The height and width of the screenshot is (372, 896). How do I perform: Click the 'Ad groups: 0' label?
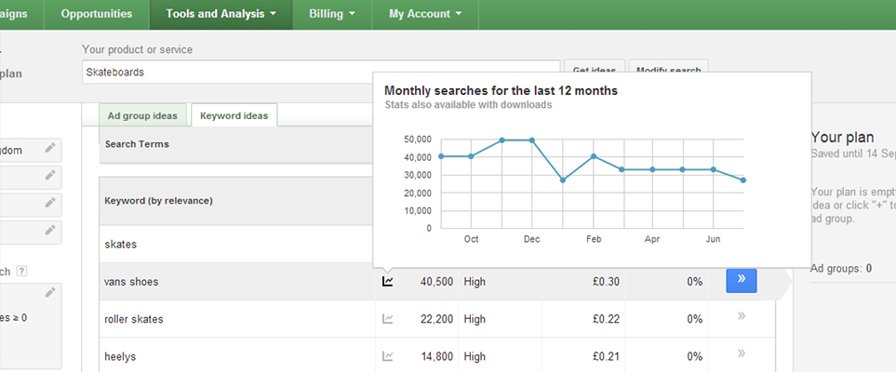[x=841, y=269]
